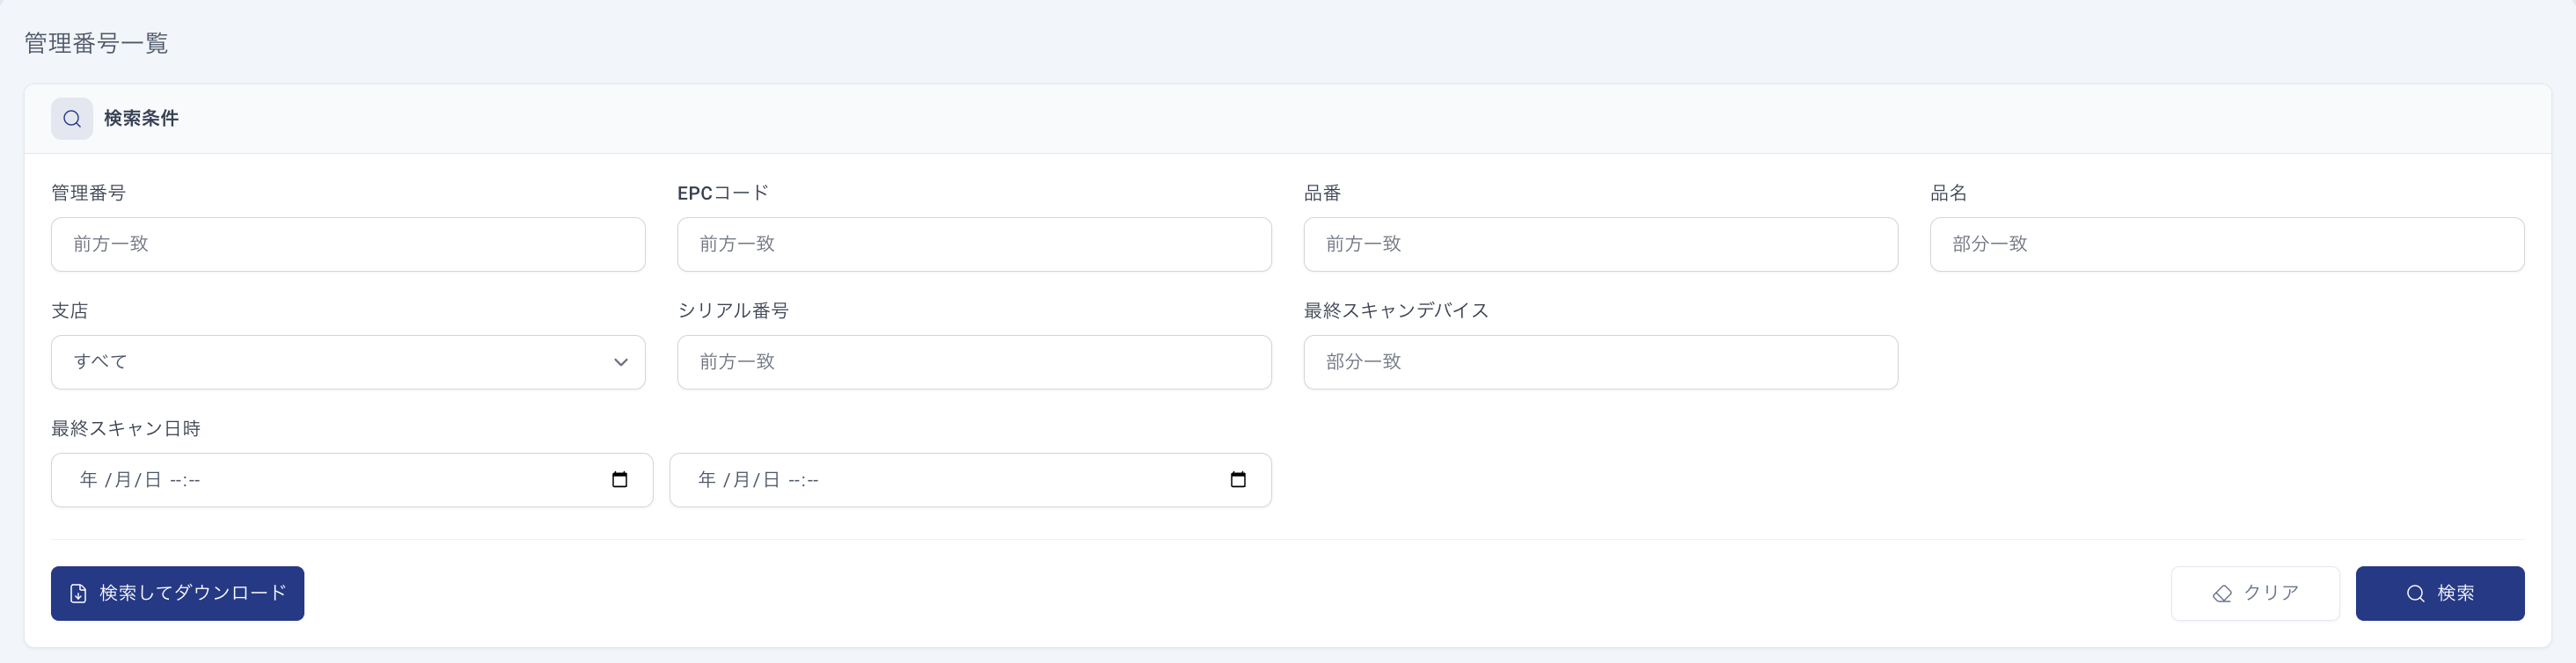Click the 検索してダウンロード button
2576x663 pixels.
pyautogui.click(x=178, y=594)
